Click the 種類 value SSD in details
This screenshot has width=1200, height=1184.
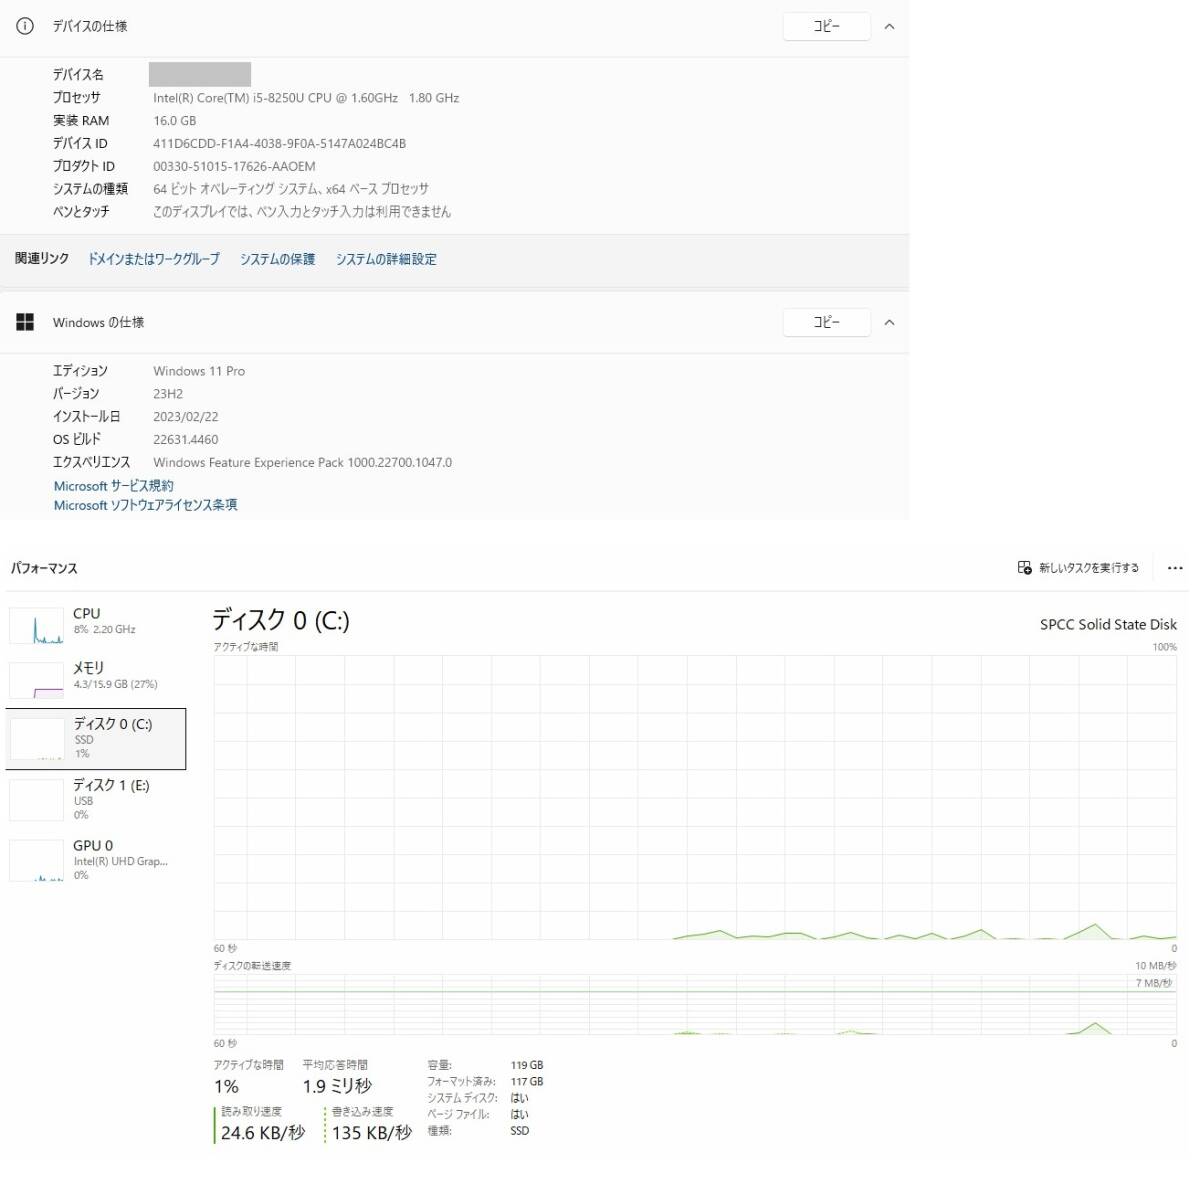click(x=520, y=1131)
